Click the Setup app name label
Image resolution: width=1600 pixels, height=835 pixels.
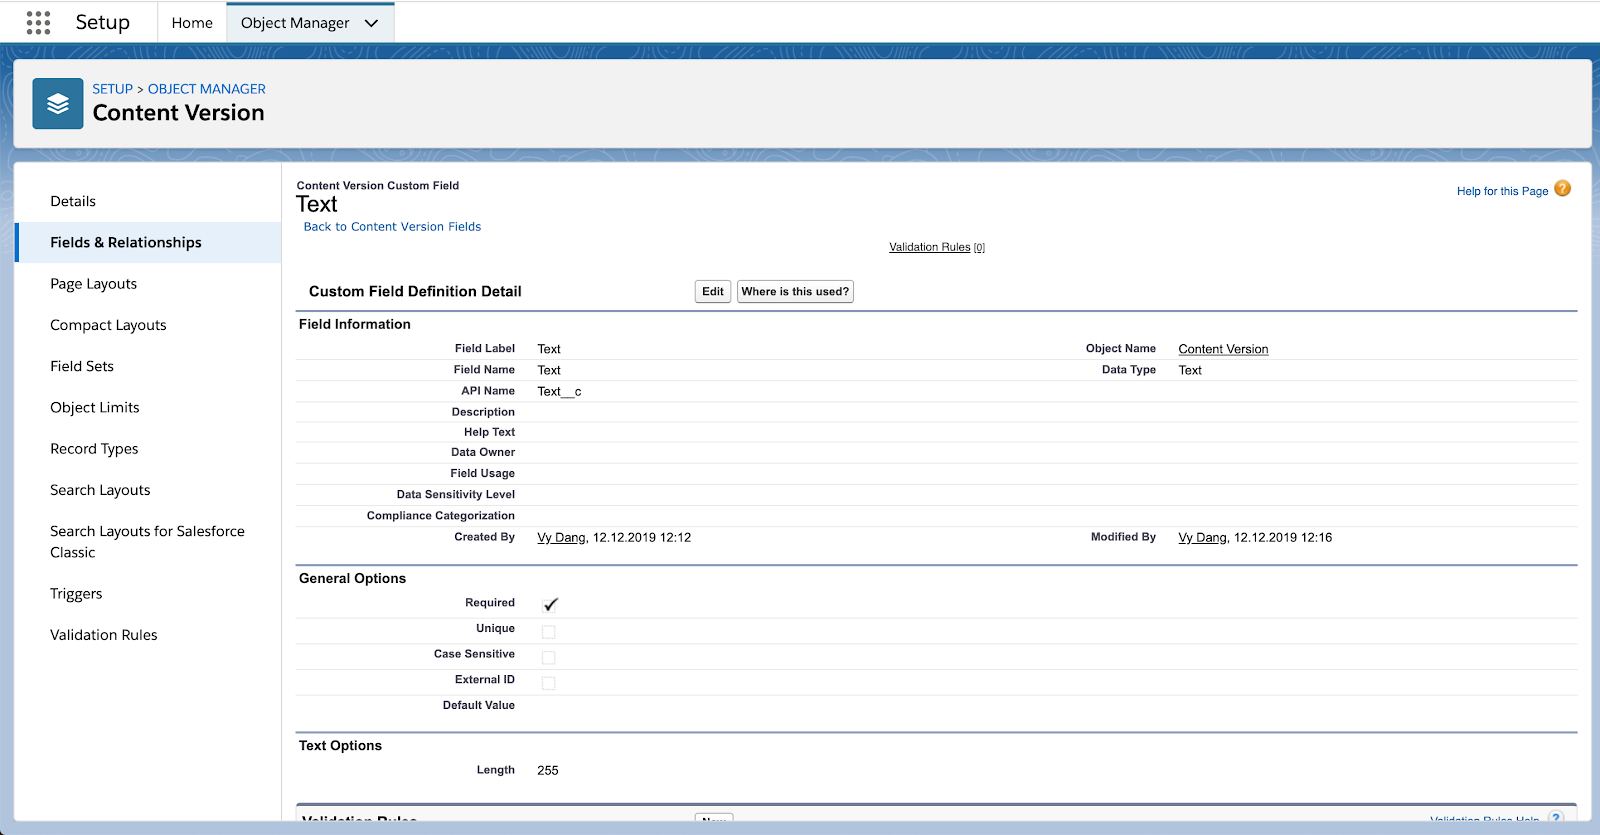point(103,23)
